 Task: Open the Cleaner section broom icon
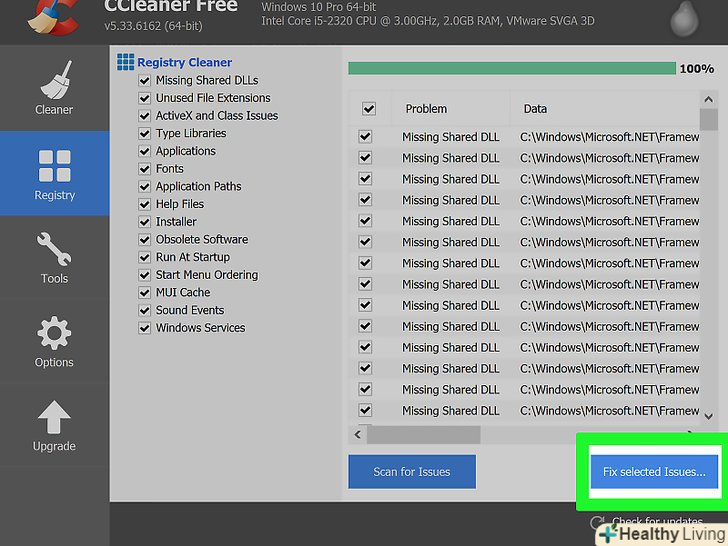pyautogui.click(x=56, y=80)
